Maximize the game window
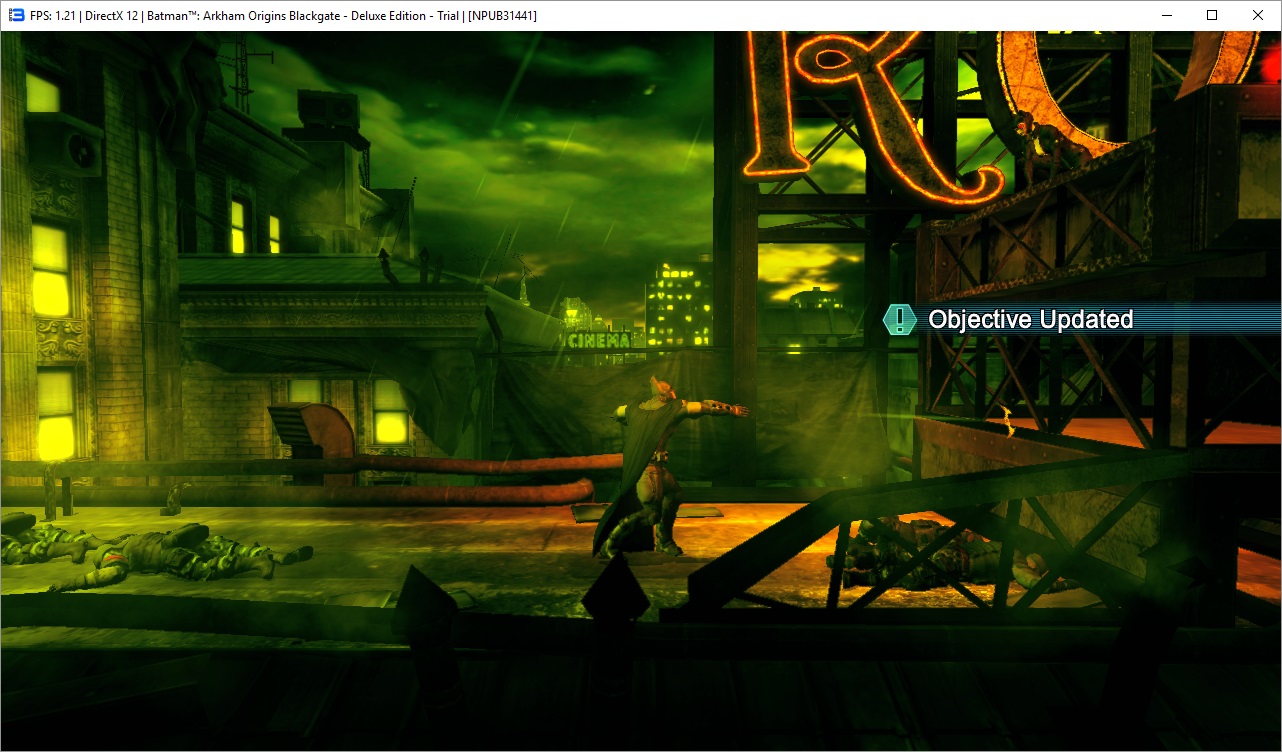 tap(1212, 16)
